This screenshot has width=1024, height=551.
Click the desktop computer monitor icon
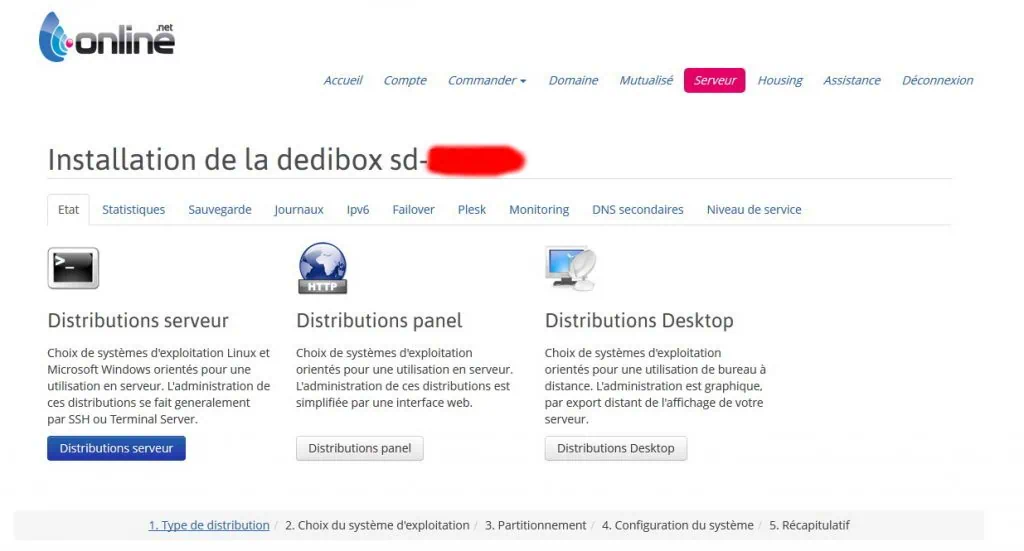pos(570,268)
